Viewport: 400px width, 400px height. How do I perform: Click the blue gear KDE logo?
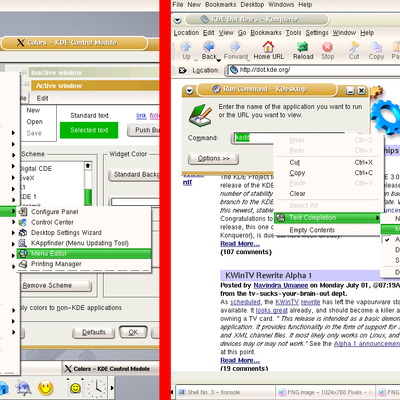pyautogui.click(x=386, y=117)
